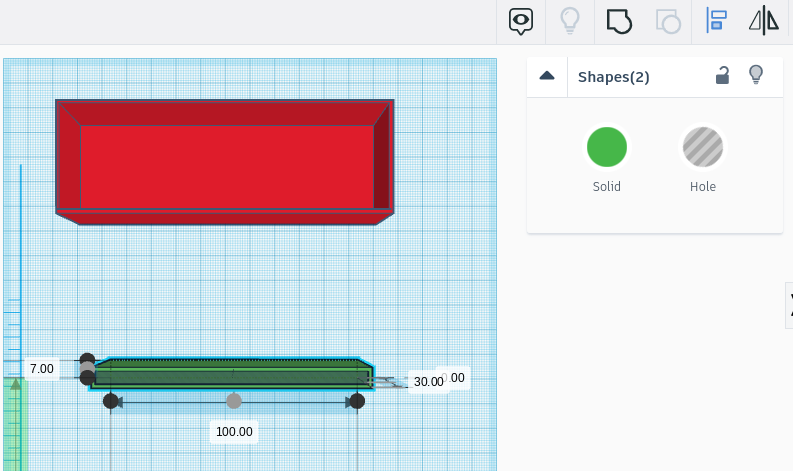Click the top black handle by the 7.00 label
This screenshot has height=471, width=793.
(87, 360)
